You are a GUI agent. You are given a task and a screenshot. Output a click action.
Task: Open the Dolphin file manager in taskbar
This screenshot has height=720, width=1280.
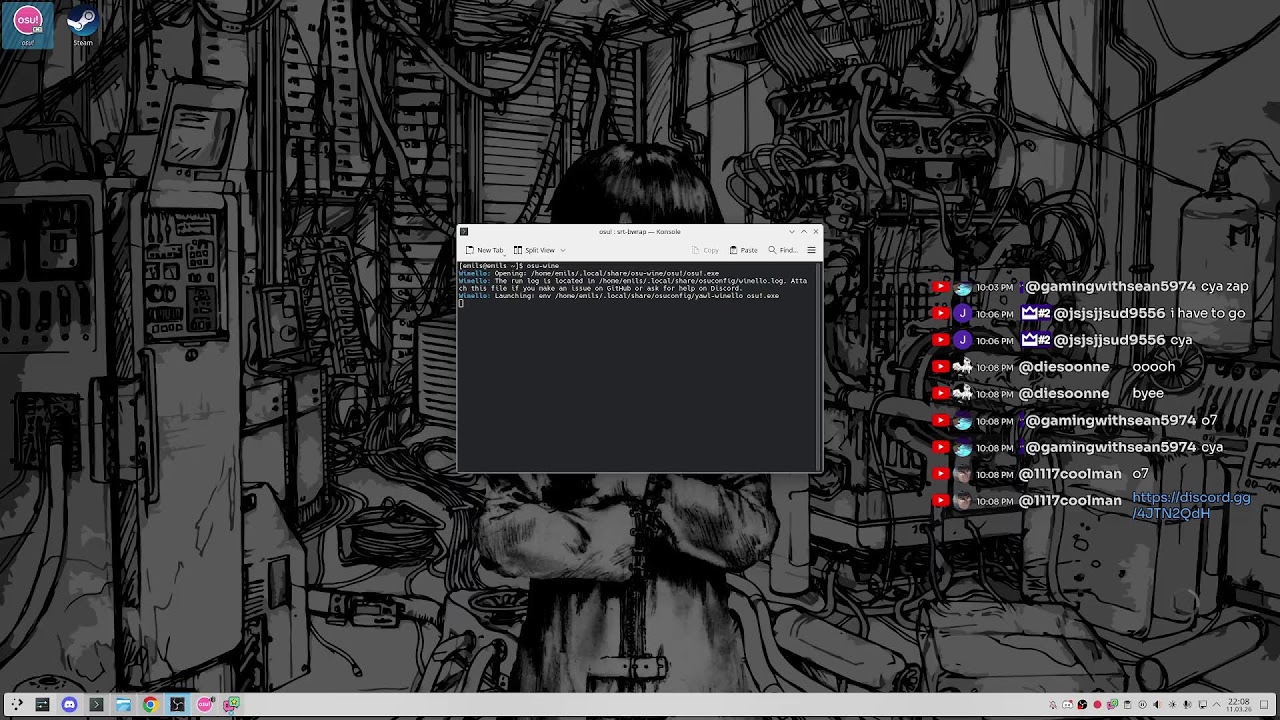(123, 705)
